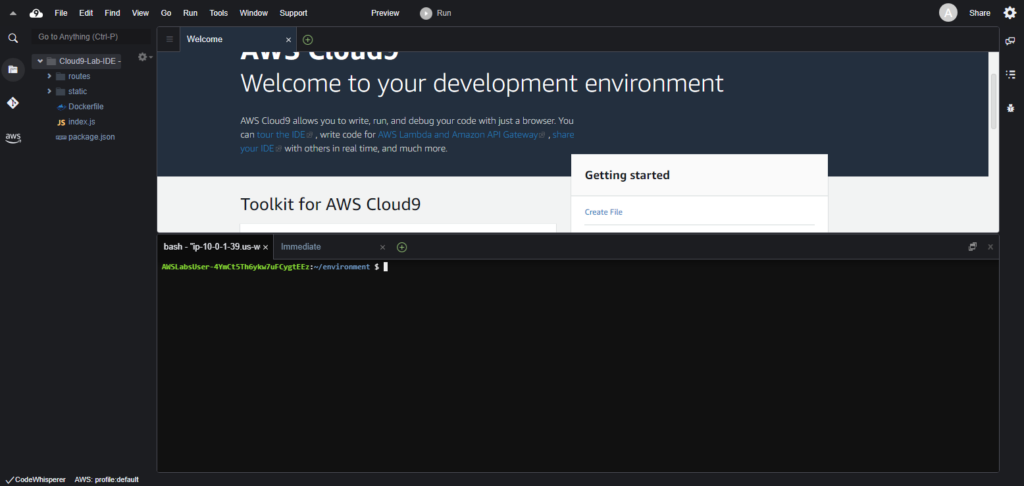The image size is (1024, 486).
Task: Collapse the menu bar arrow icon
Action: [x=13, y=13]
